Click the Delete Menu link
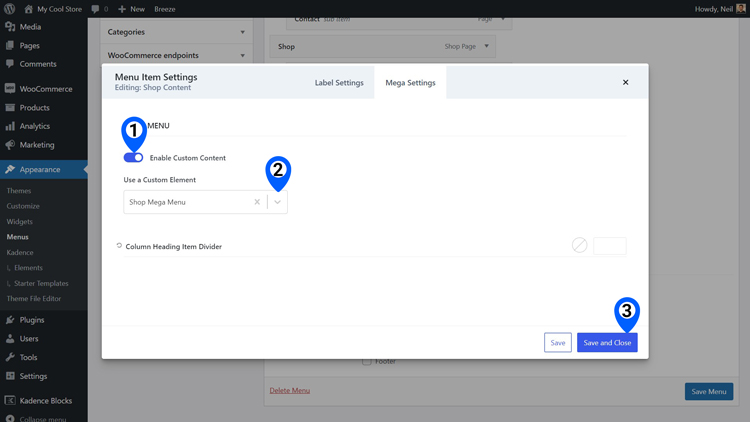 pos(289,390)
